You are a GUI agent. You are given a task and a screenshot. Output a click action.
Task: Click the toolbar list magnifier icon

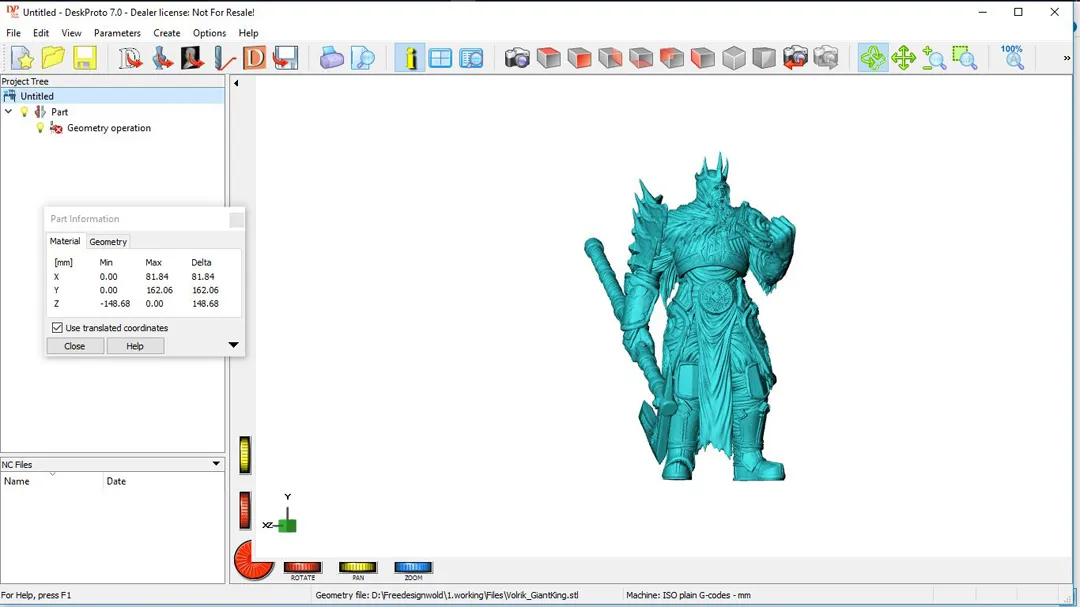pos(471,58)
